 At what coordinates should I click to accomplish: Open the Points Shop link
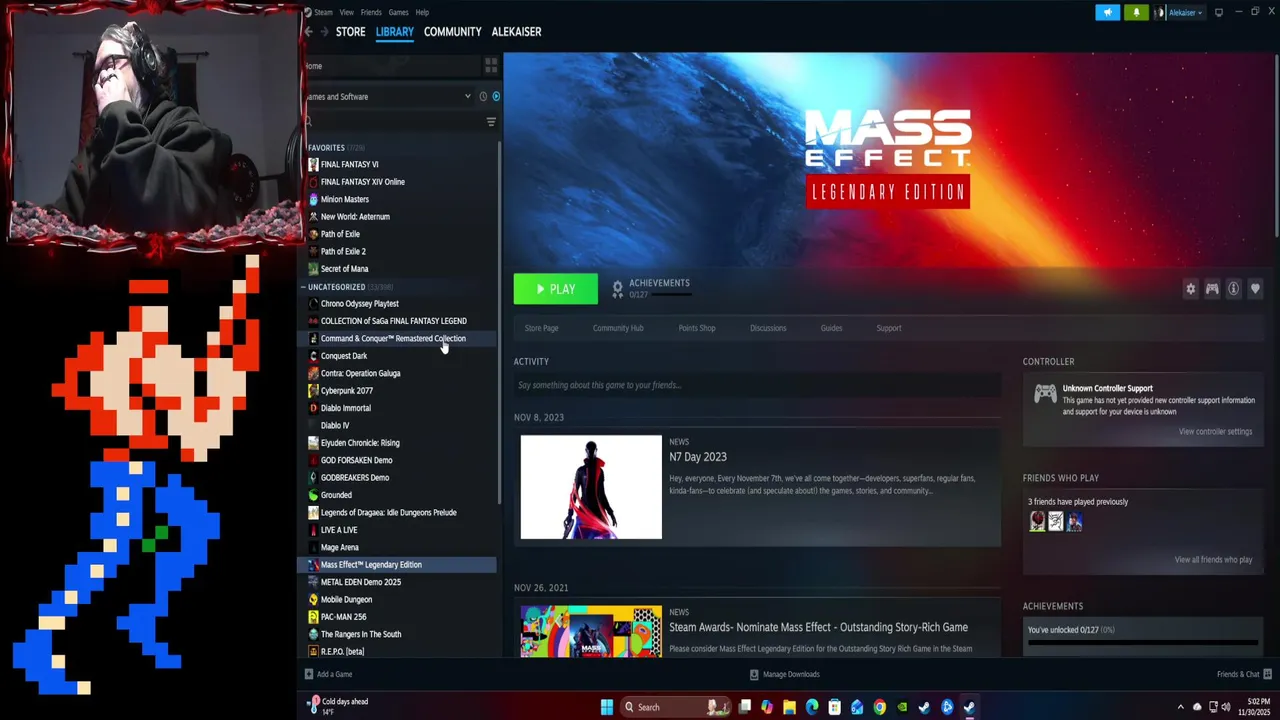pyautogui.click(x=697, y=328)
